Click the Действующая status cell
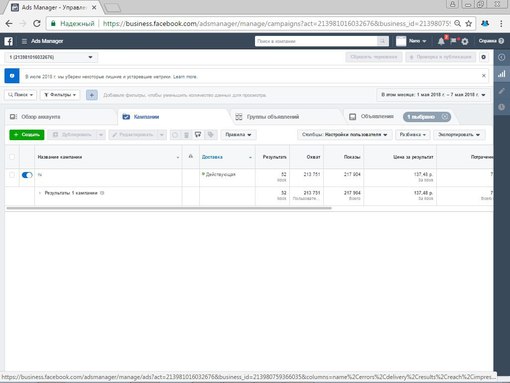 pyautogui.click(x=227, y=177)
